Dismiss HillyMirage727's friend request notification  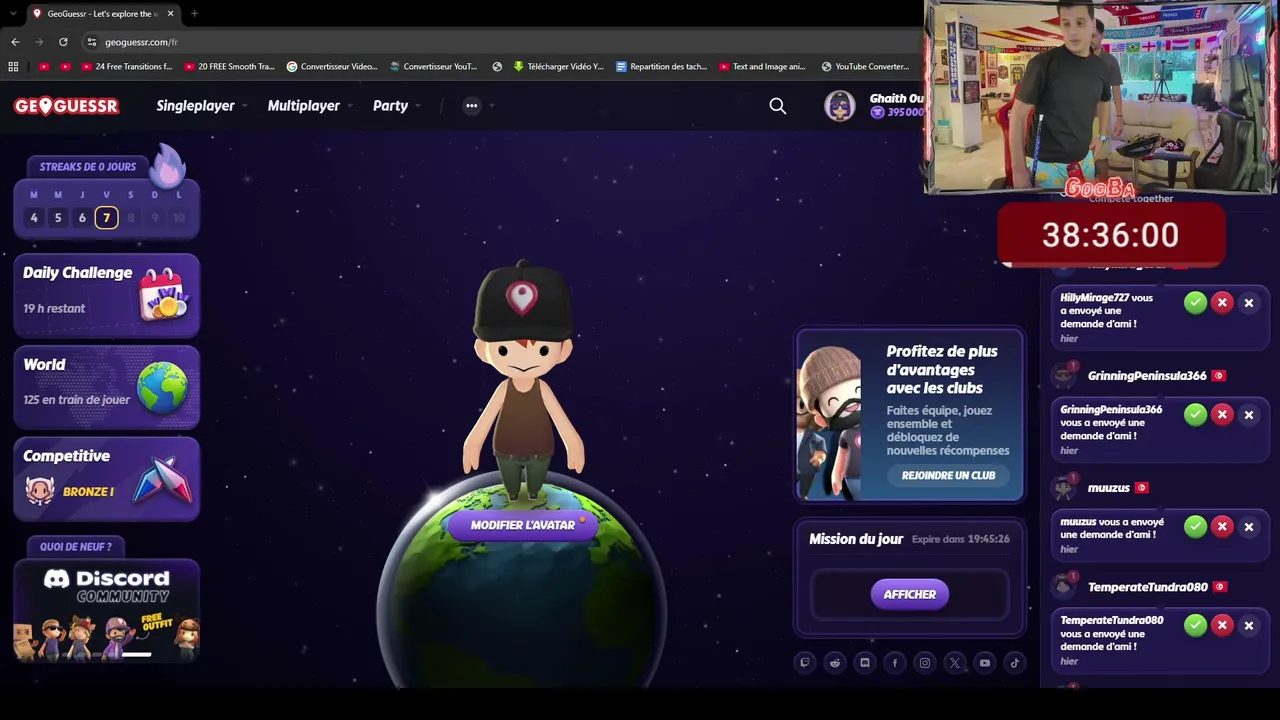pyautogui.click(x=1248, y=303)
